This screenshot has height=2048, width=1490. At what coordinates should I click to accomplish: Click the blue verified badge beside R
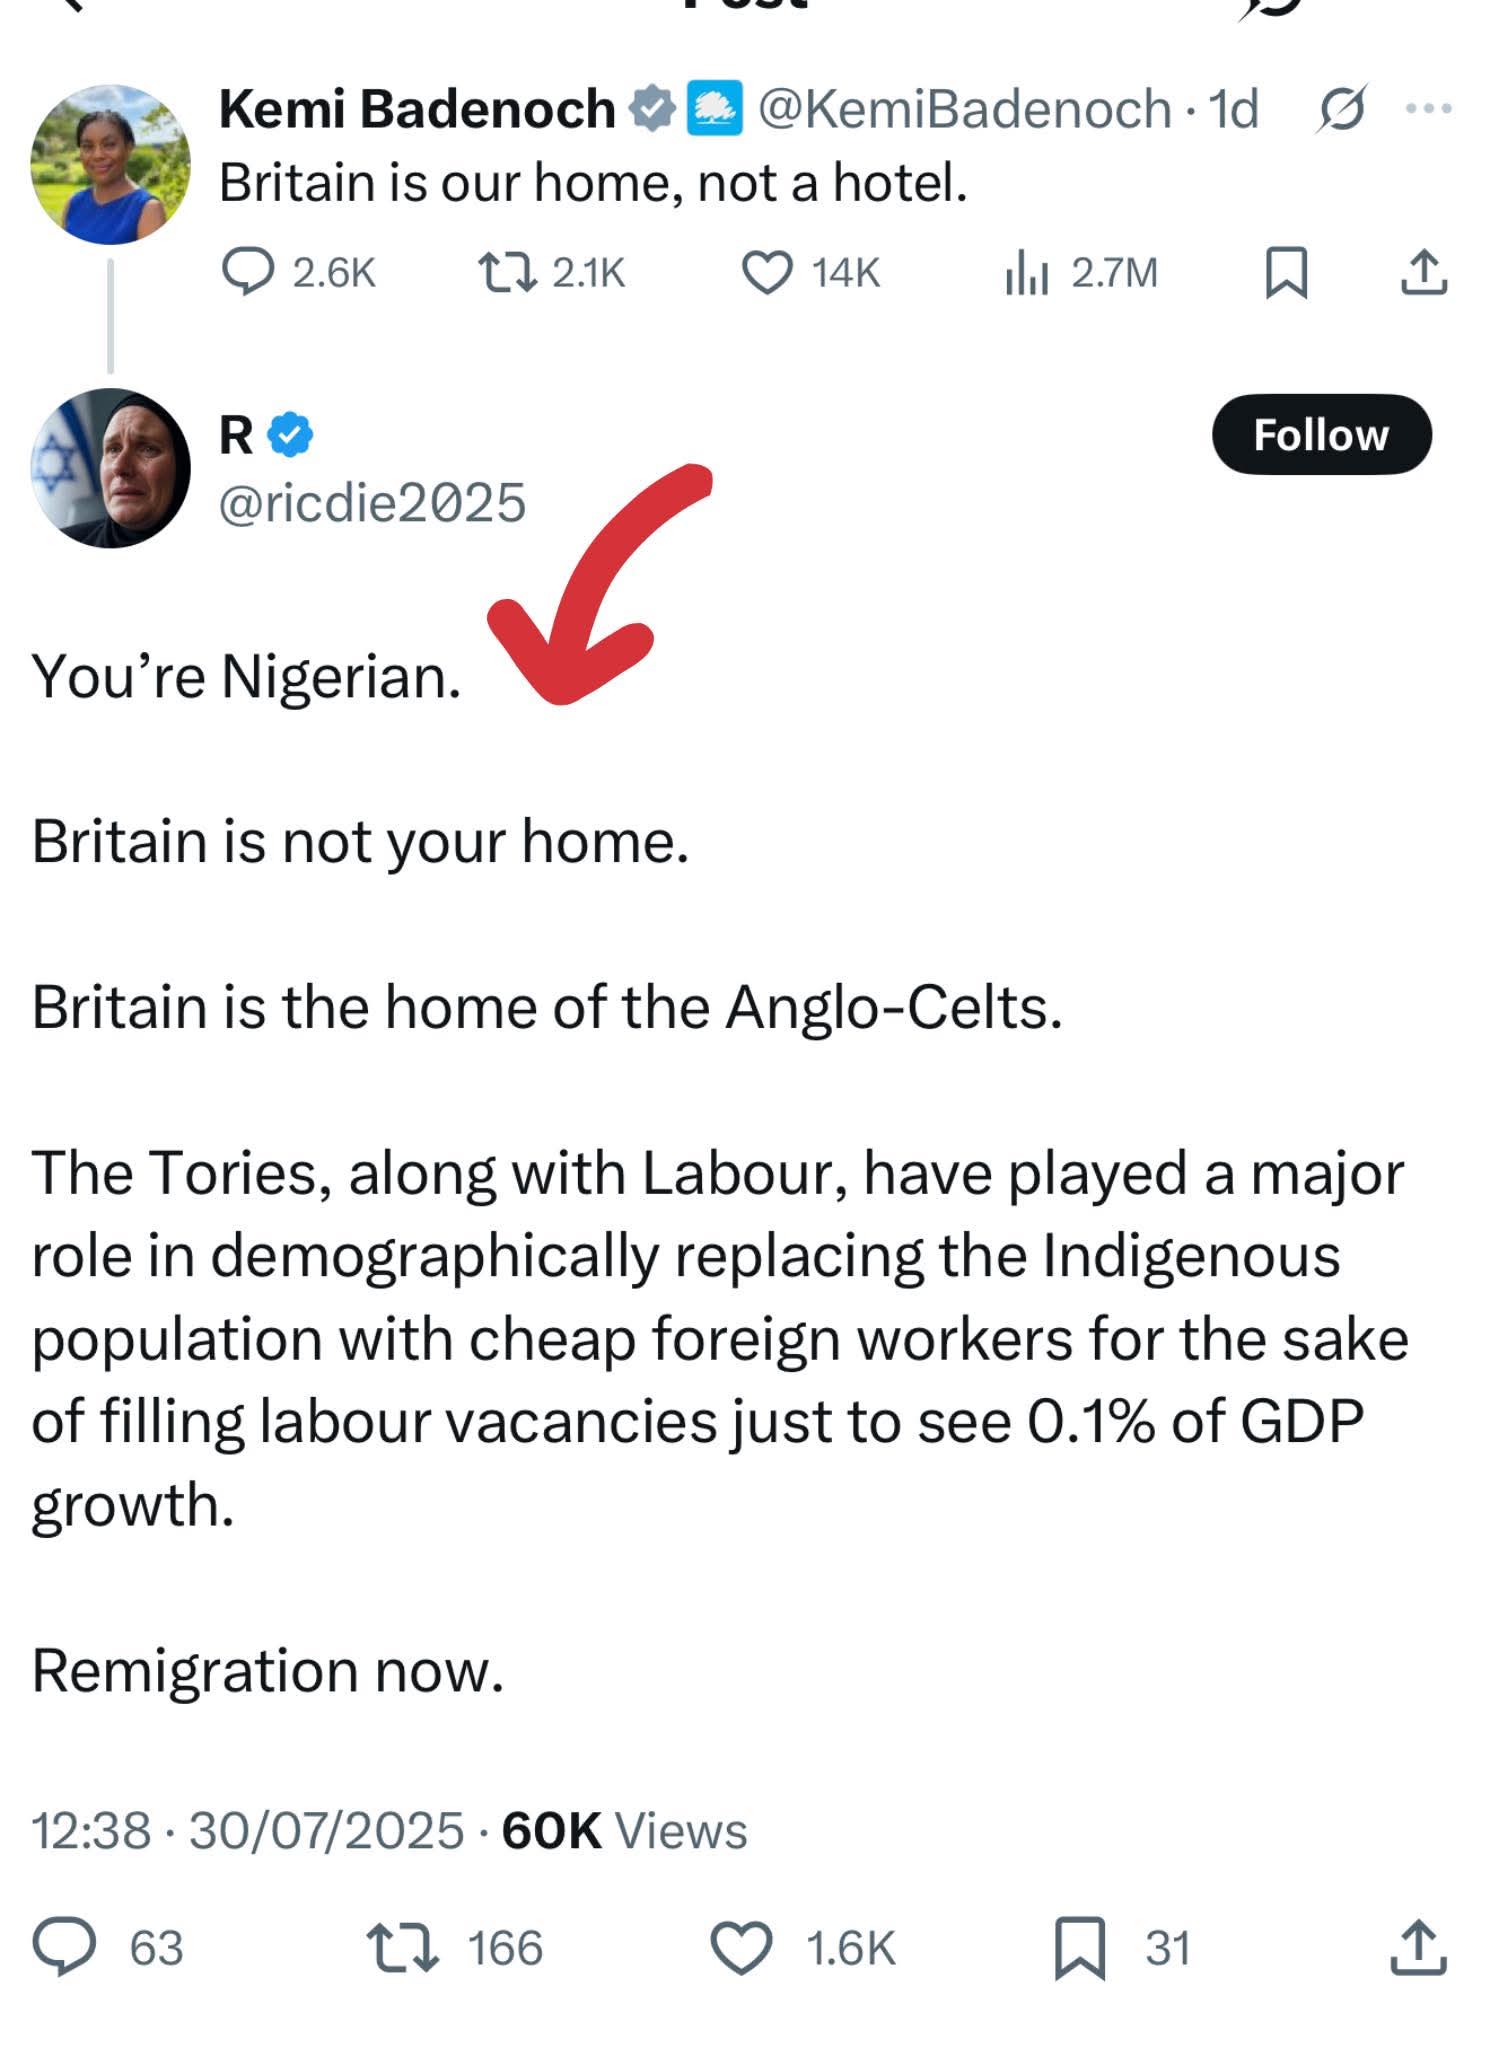[292, 435]
